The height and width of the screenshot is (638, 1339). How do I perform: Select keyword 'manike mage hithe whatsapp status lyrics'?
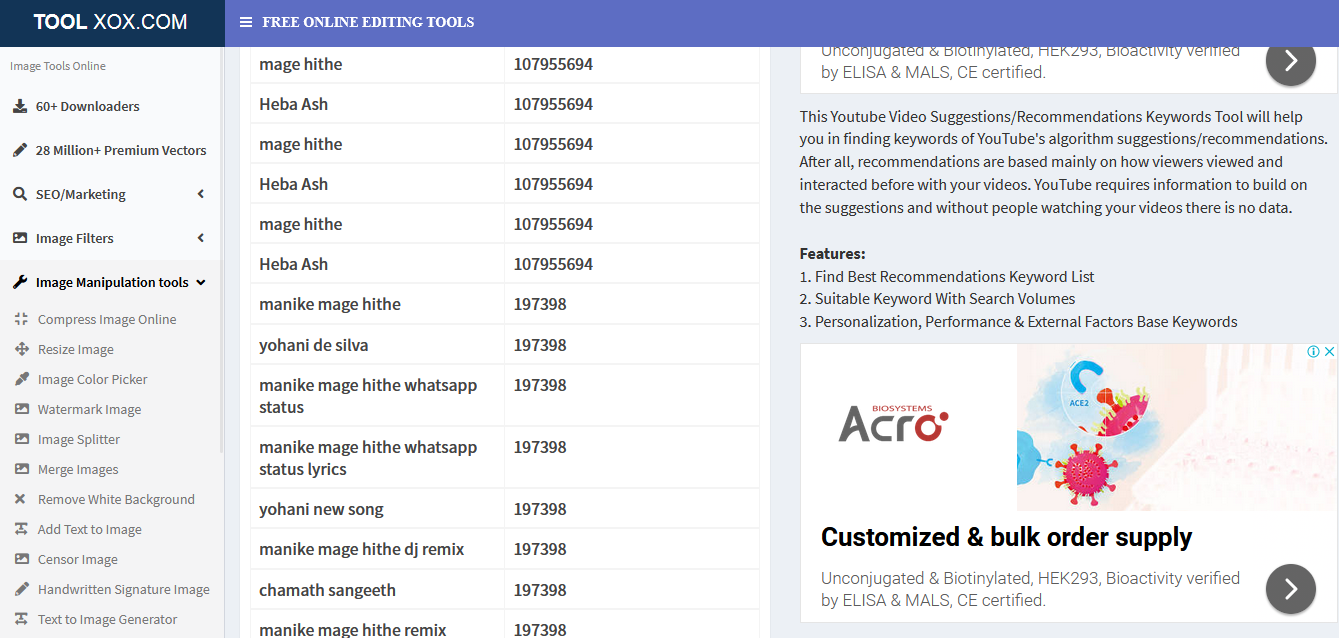[368, 458]
